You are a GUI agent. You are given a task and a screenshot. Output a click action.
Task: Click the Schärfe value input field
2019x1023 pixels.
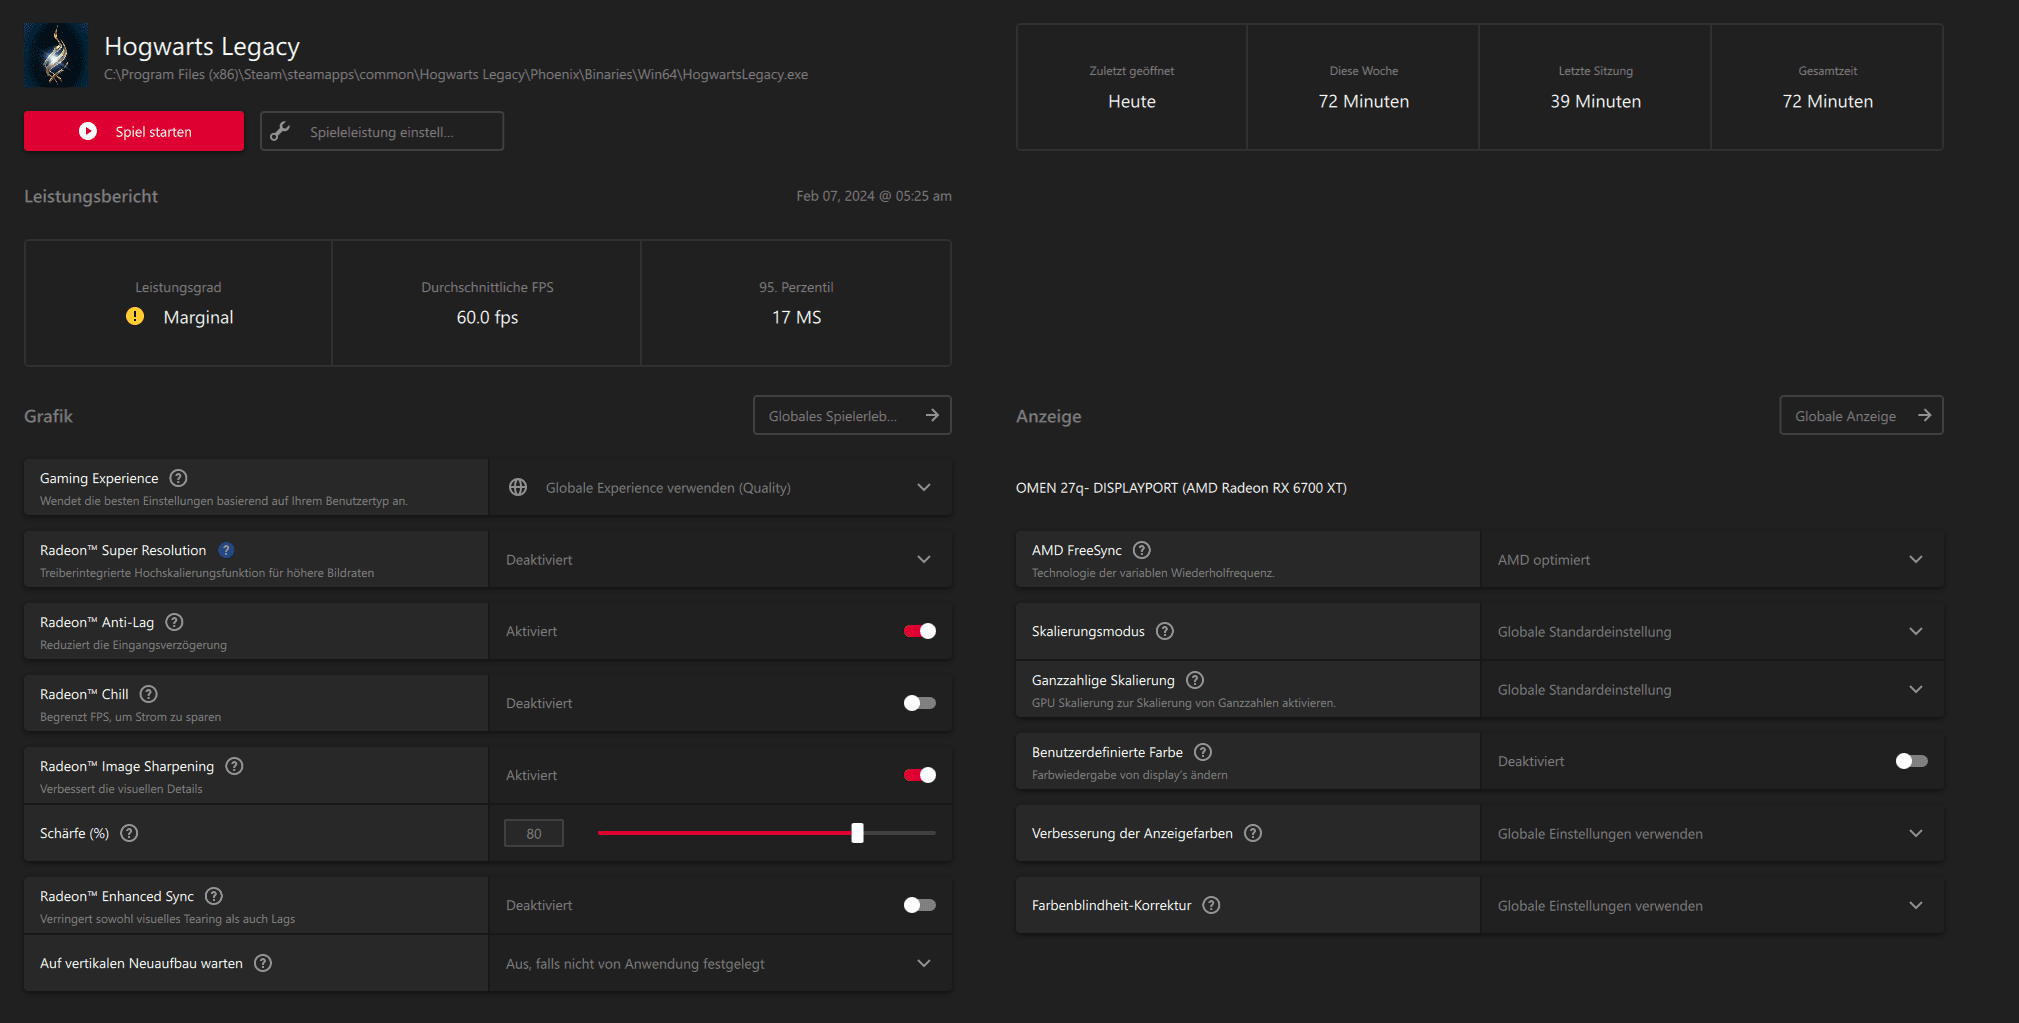[x=534, y=833]
